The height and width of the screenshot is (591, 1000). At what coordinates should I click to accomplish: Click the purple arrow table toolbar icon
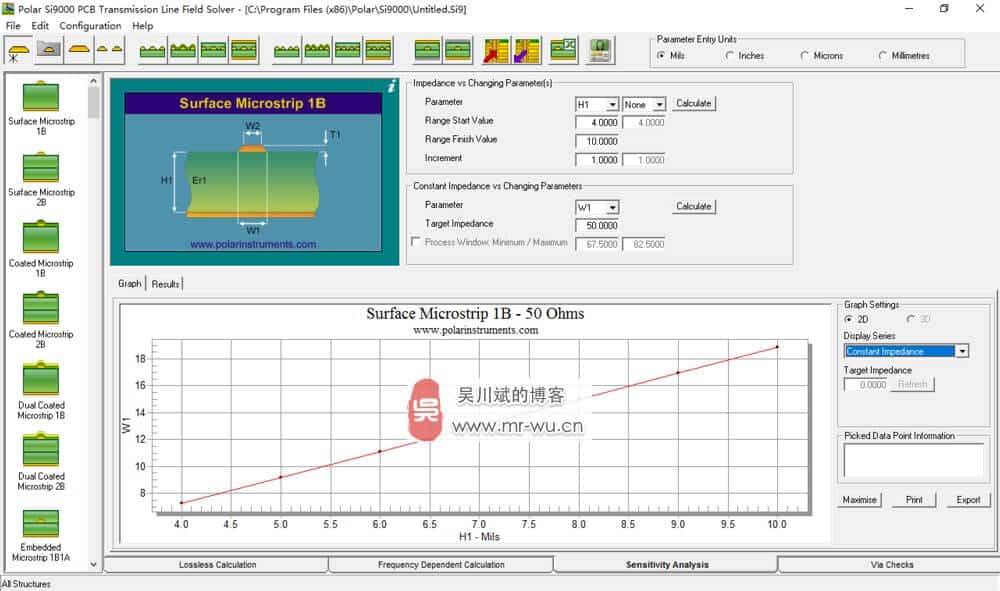[527, 50]
